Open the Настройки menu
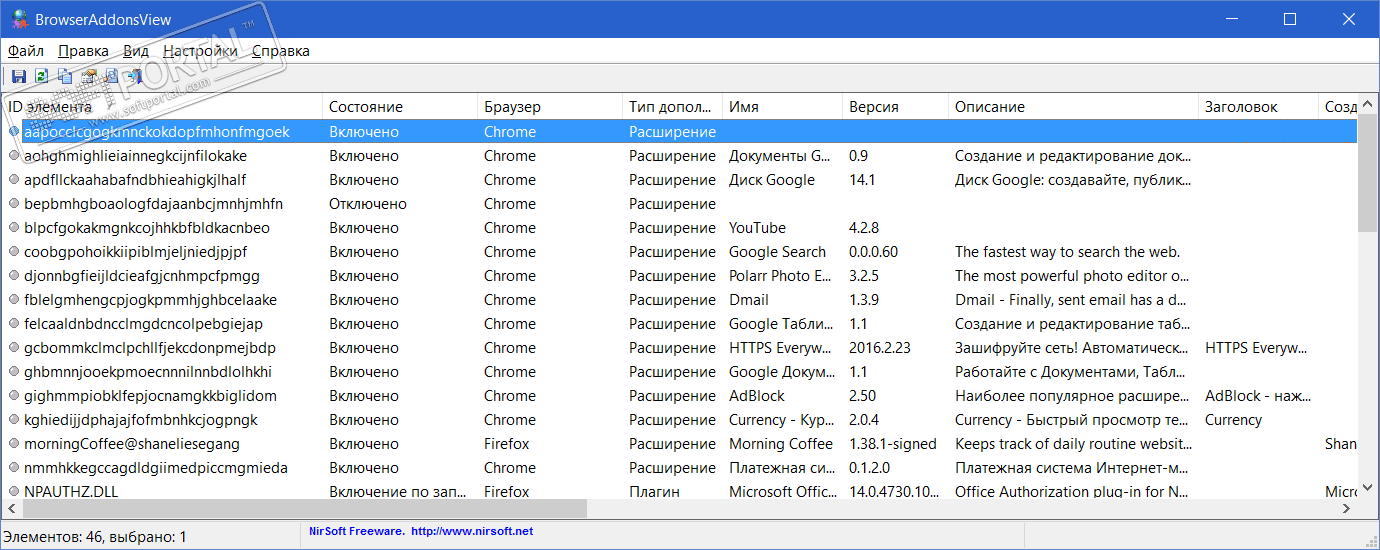 (x=200, y=51)
